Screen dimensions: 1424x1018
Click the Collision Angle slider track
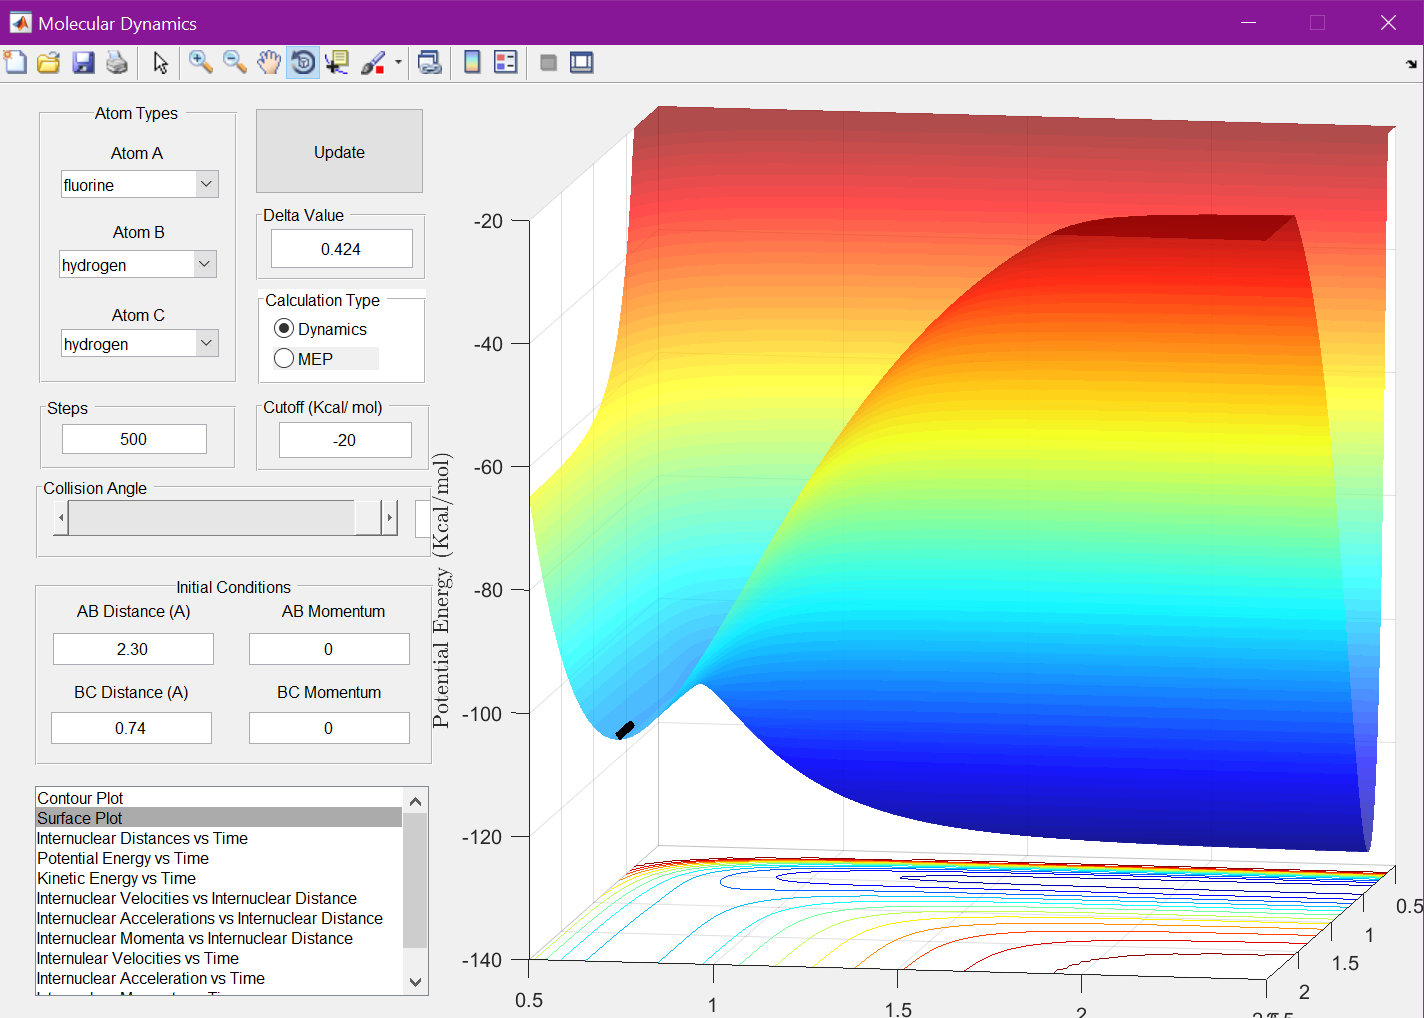point(210,518)
